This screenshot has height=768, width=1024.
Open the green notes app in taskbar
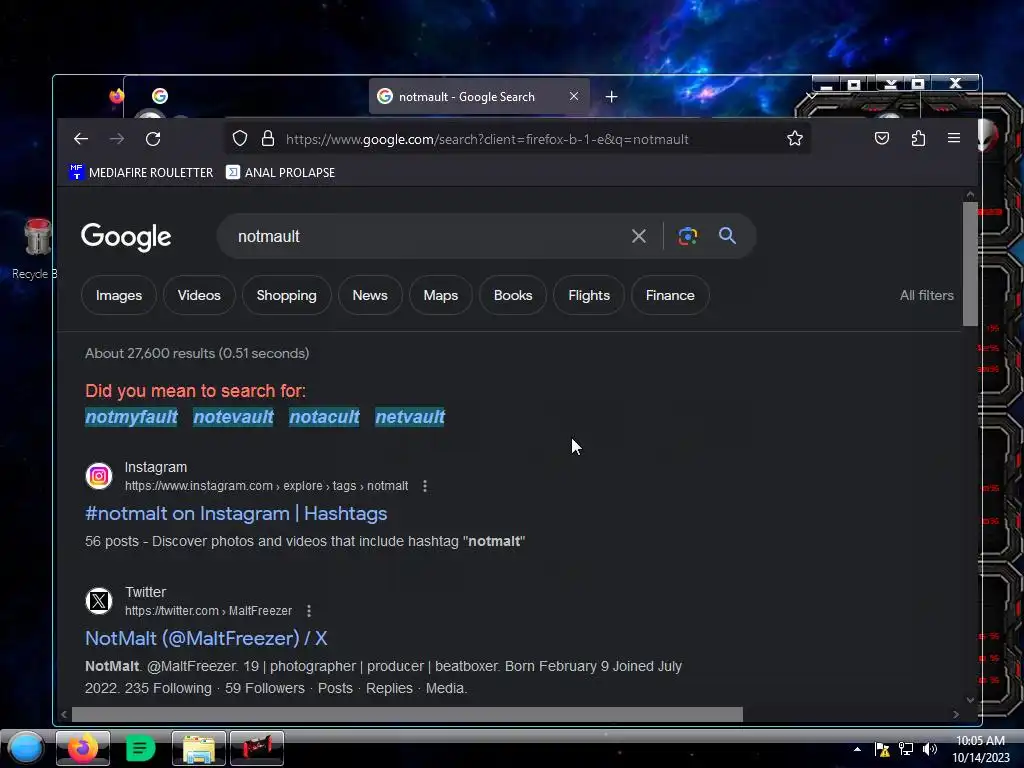click(x=140, y=748)
